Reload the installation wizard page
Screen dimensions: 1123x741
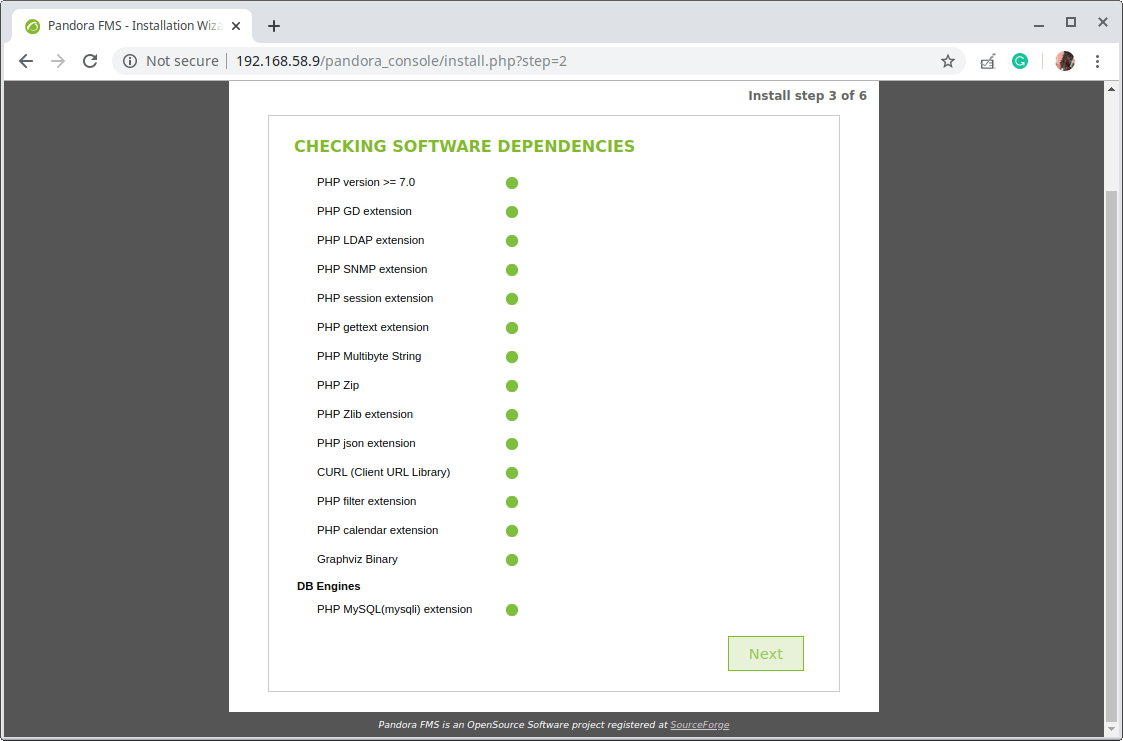90,61
